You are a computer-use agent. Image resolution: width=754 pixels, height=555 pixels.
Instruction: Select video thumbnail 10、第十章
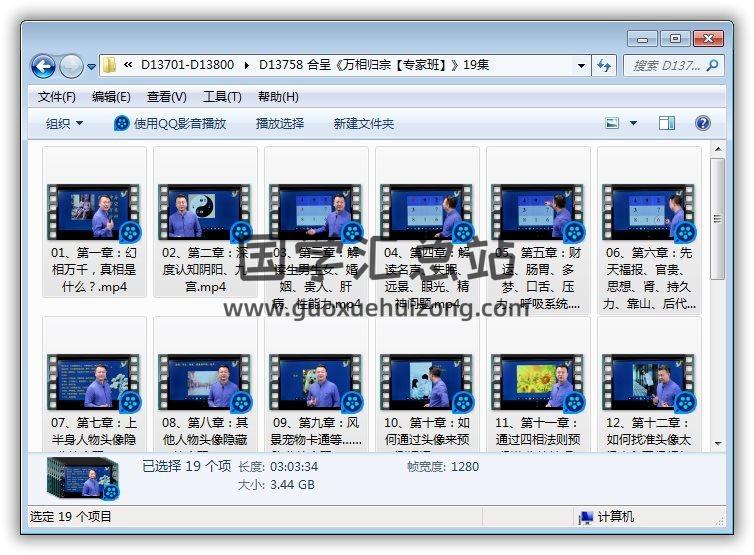click(427, 382)
